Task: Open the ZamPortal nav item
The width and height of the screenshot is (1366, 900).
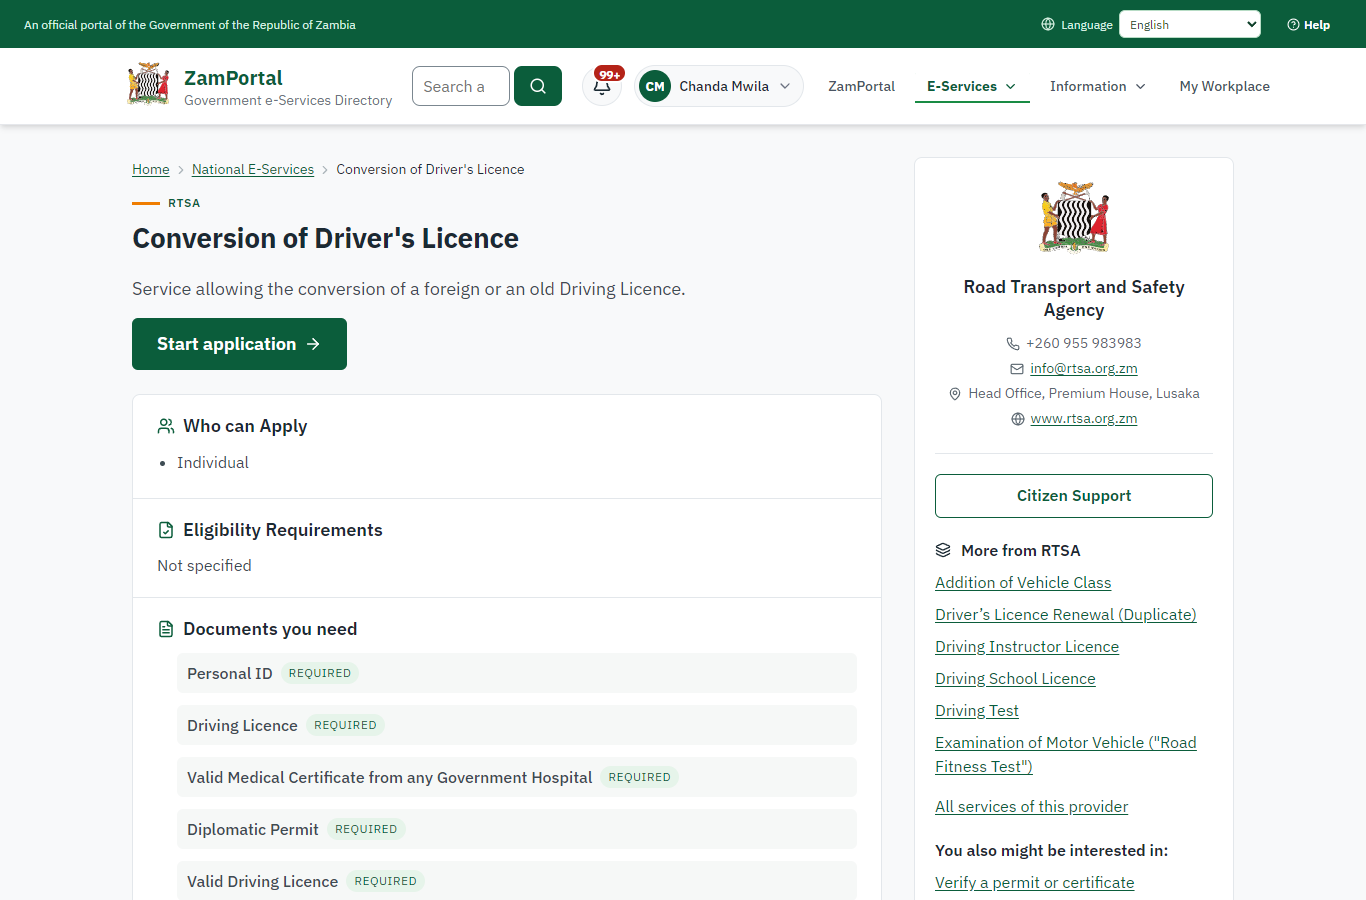Action: tap(861, 87)
